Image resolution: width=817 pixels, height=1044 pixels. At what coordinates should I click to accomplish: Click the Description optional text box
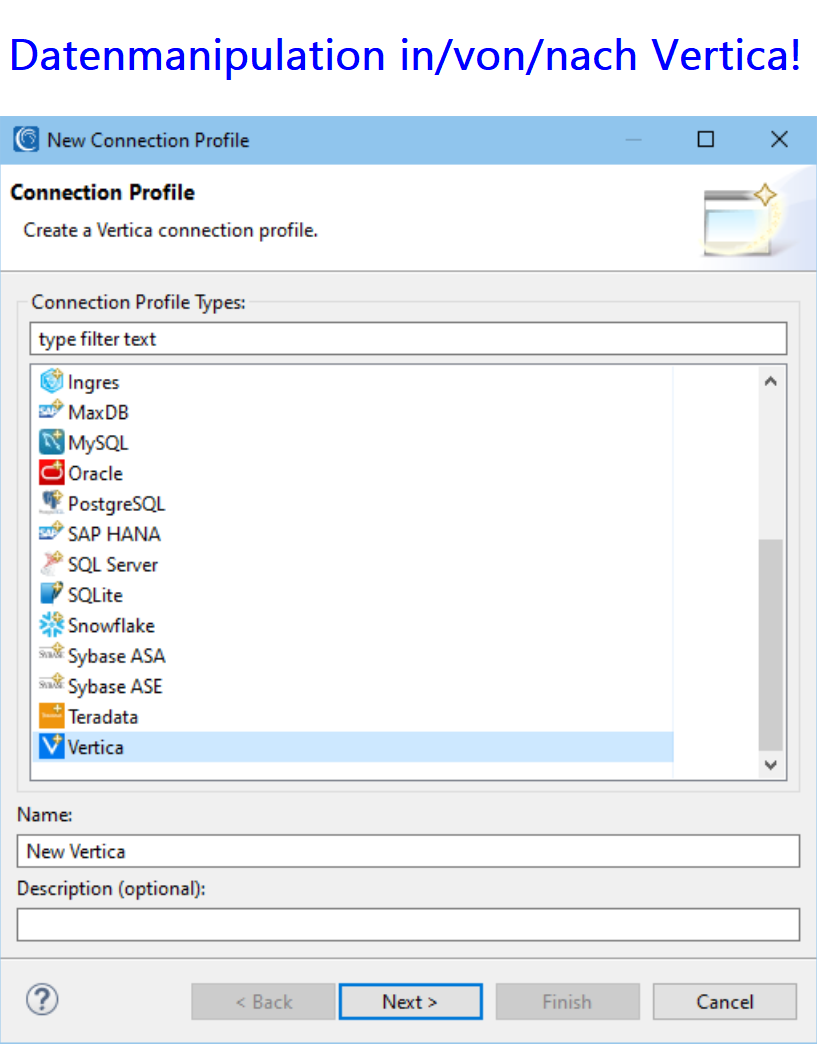click(x=408, y=924)
